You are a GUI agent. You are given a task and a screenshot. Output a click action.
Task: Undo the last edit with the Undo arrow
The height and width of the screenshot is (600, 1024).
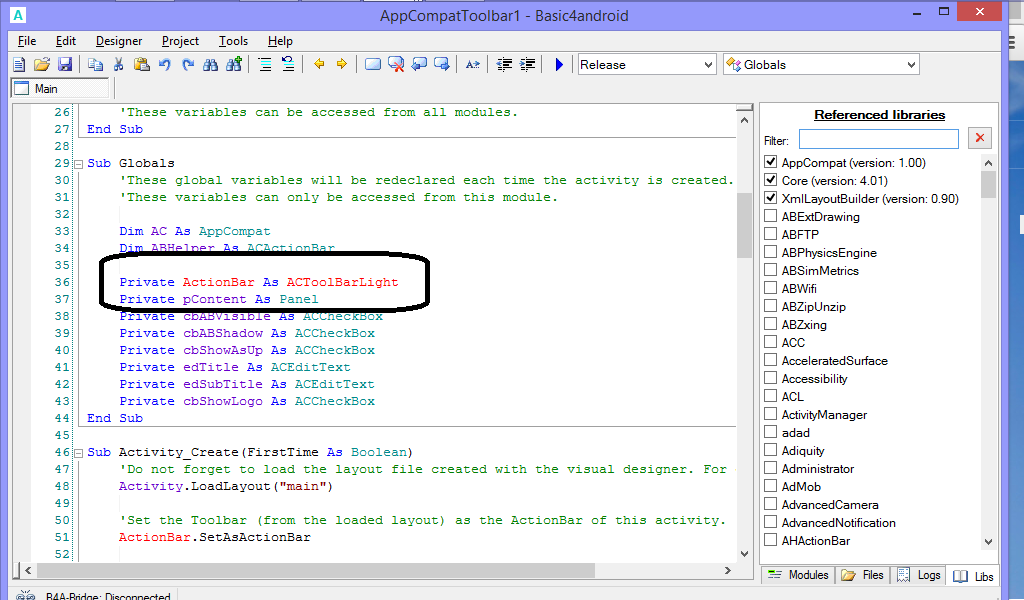[164, 63]
